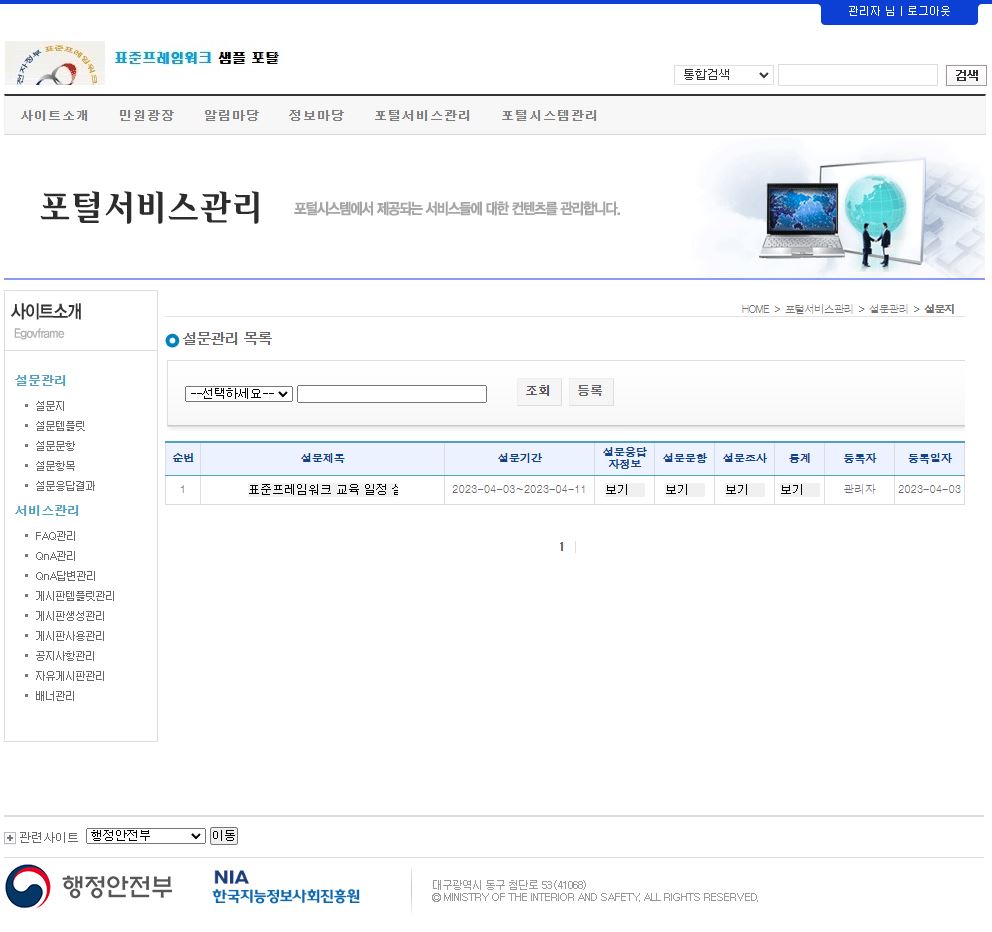
Task: Expand the --선택하세요-- search condition dropdown
Action: (x=238, y=394)
